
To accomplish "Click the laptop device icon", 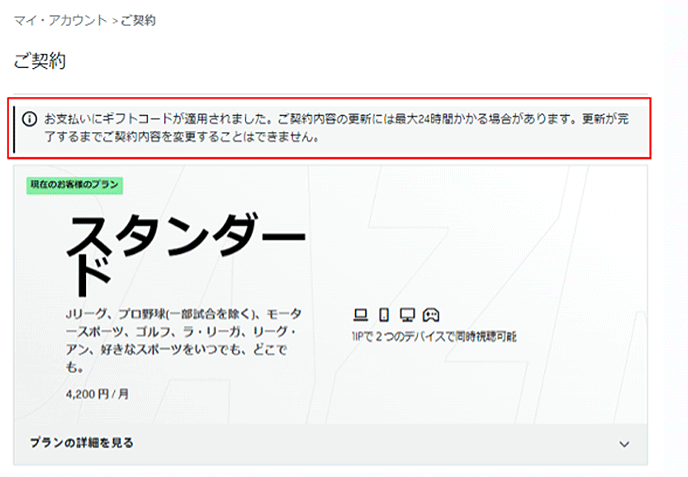I will click(361, 315).
